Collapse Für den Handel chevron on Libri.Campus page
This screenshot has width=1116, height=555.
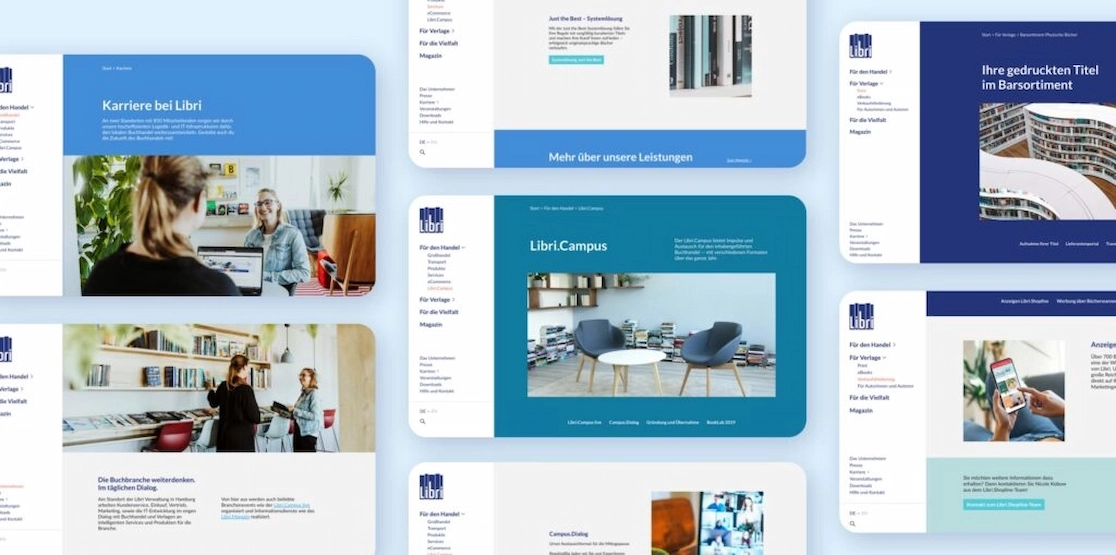pos(463,248)
